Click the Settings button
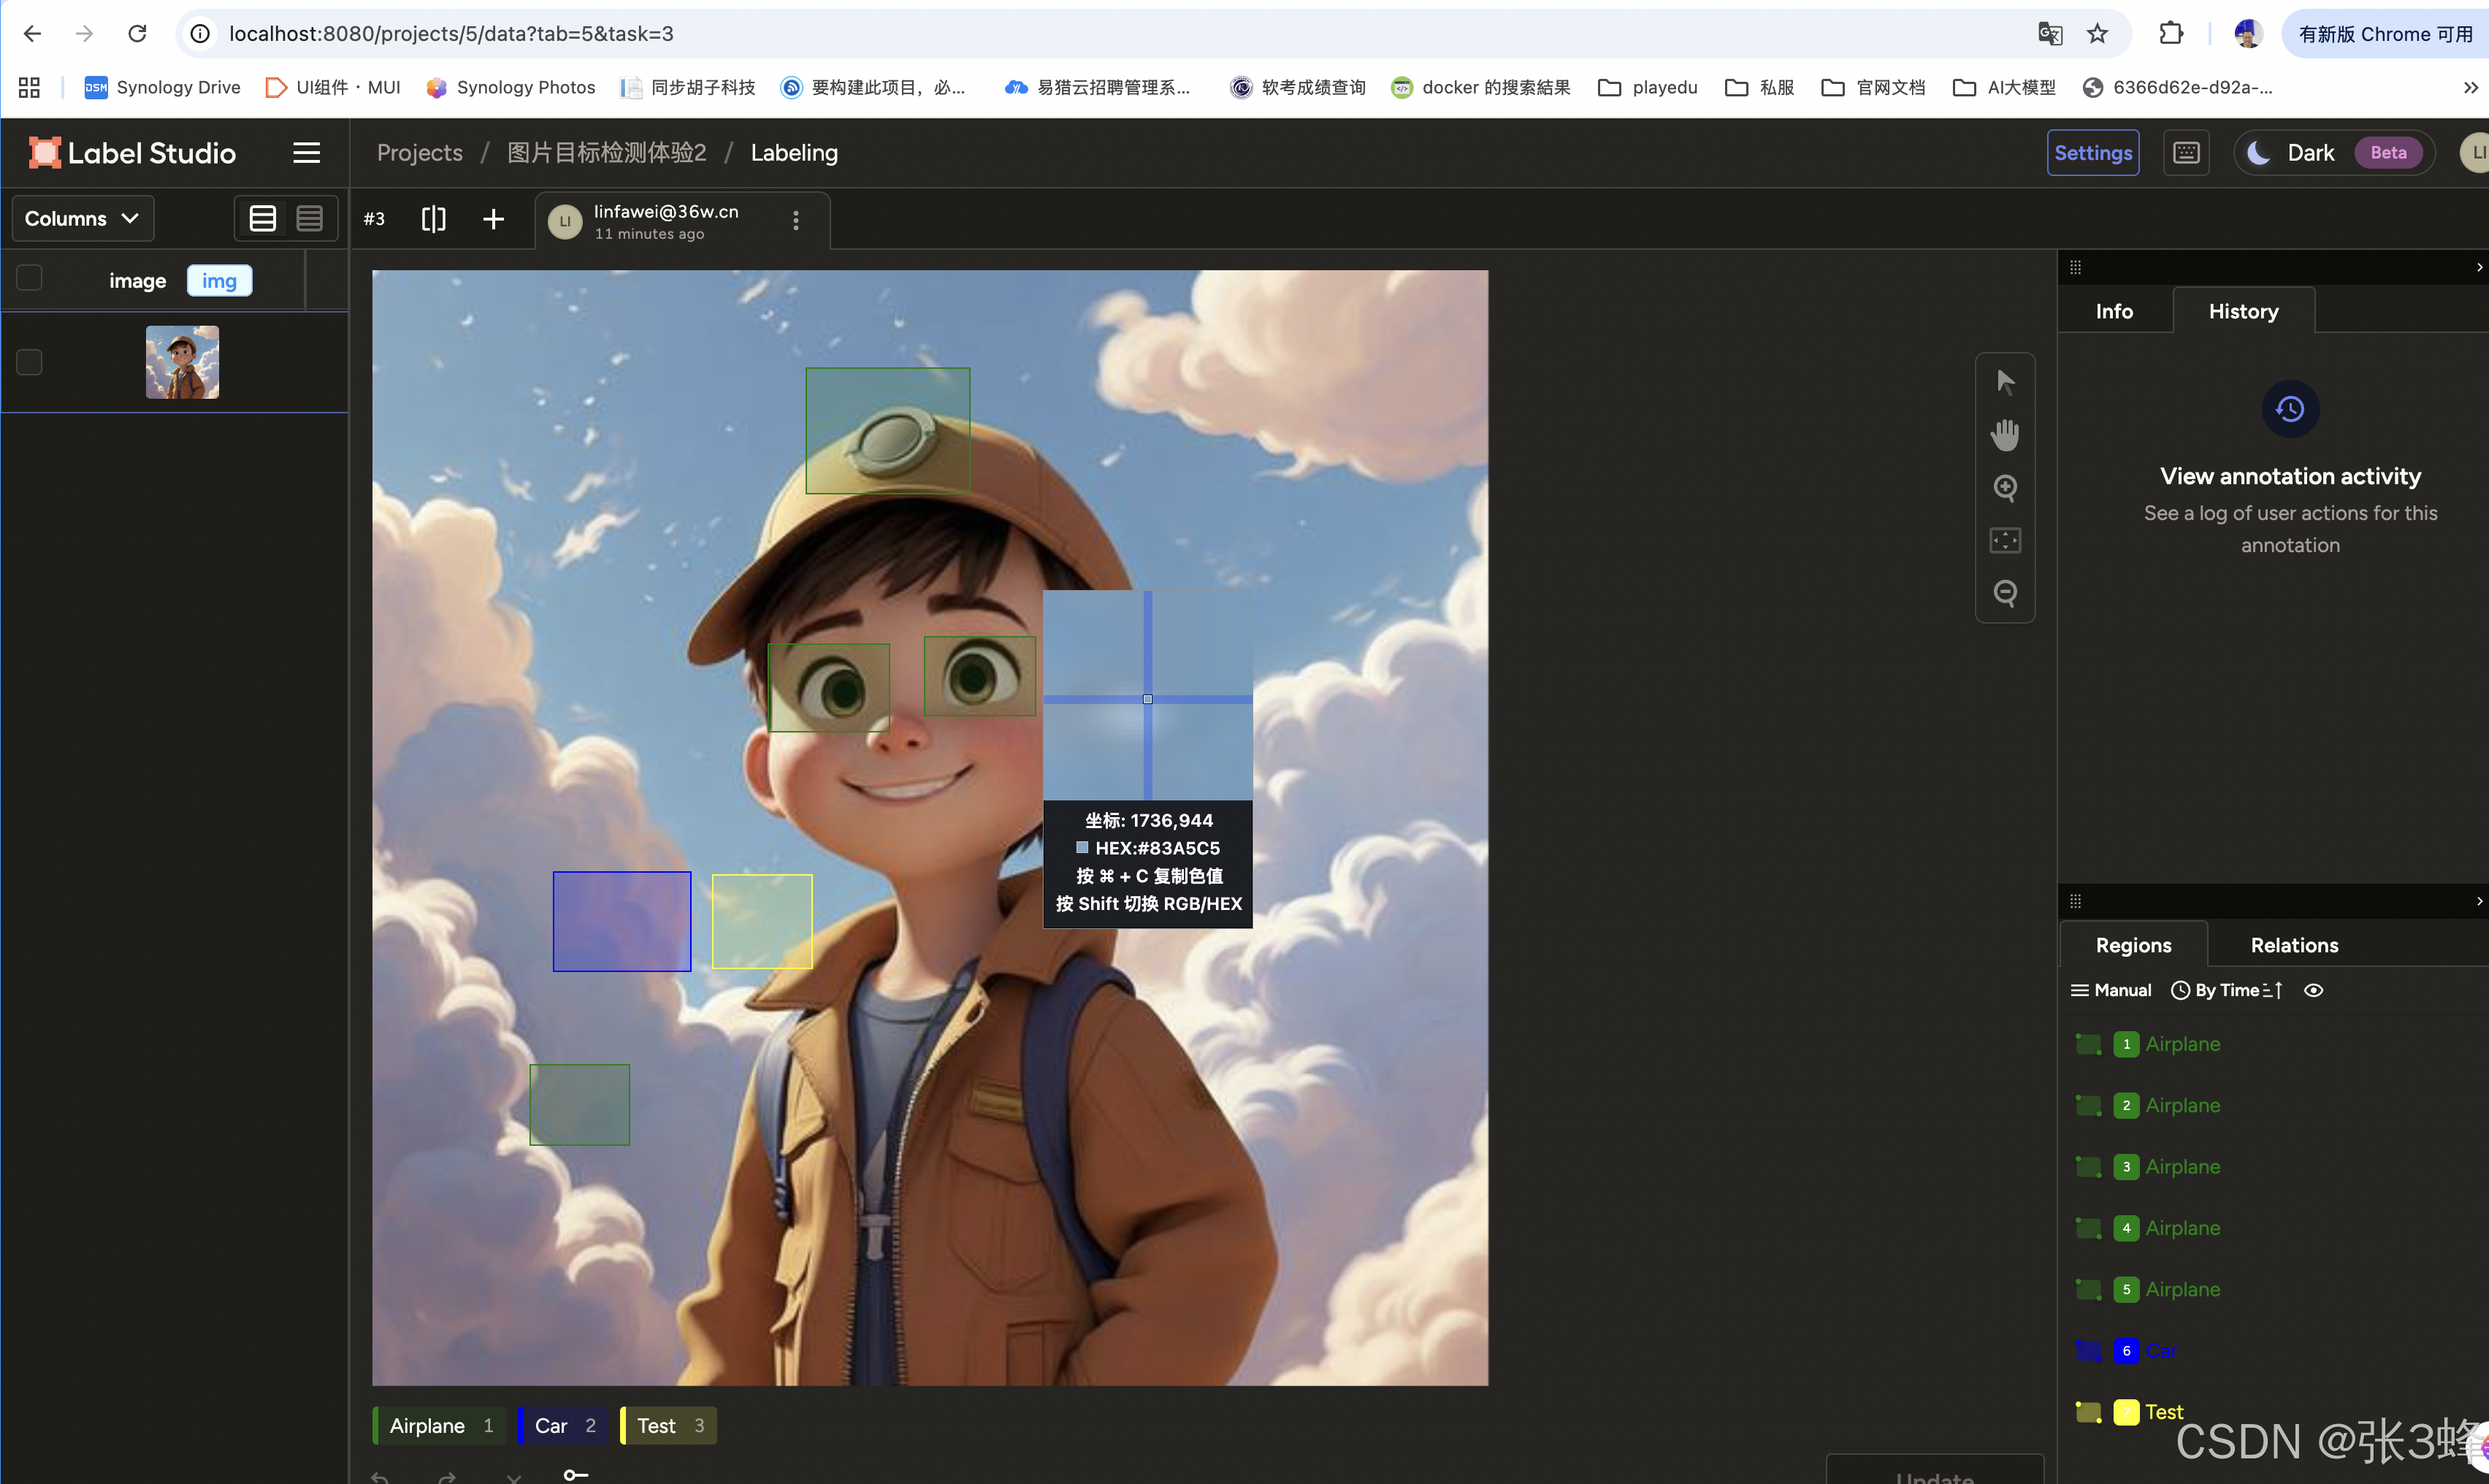This screenshot has width=2489, height=1484. pyautogui.click(x=2093, y=153)
